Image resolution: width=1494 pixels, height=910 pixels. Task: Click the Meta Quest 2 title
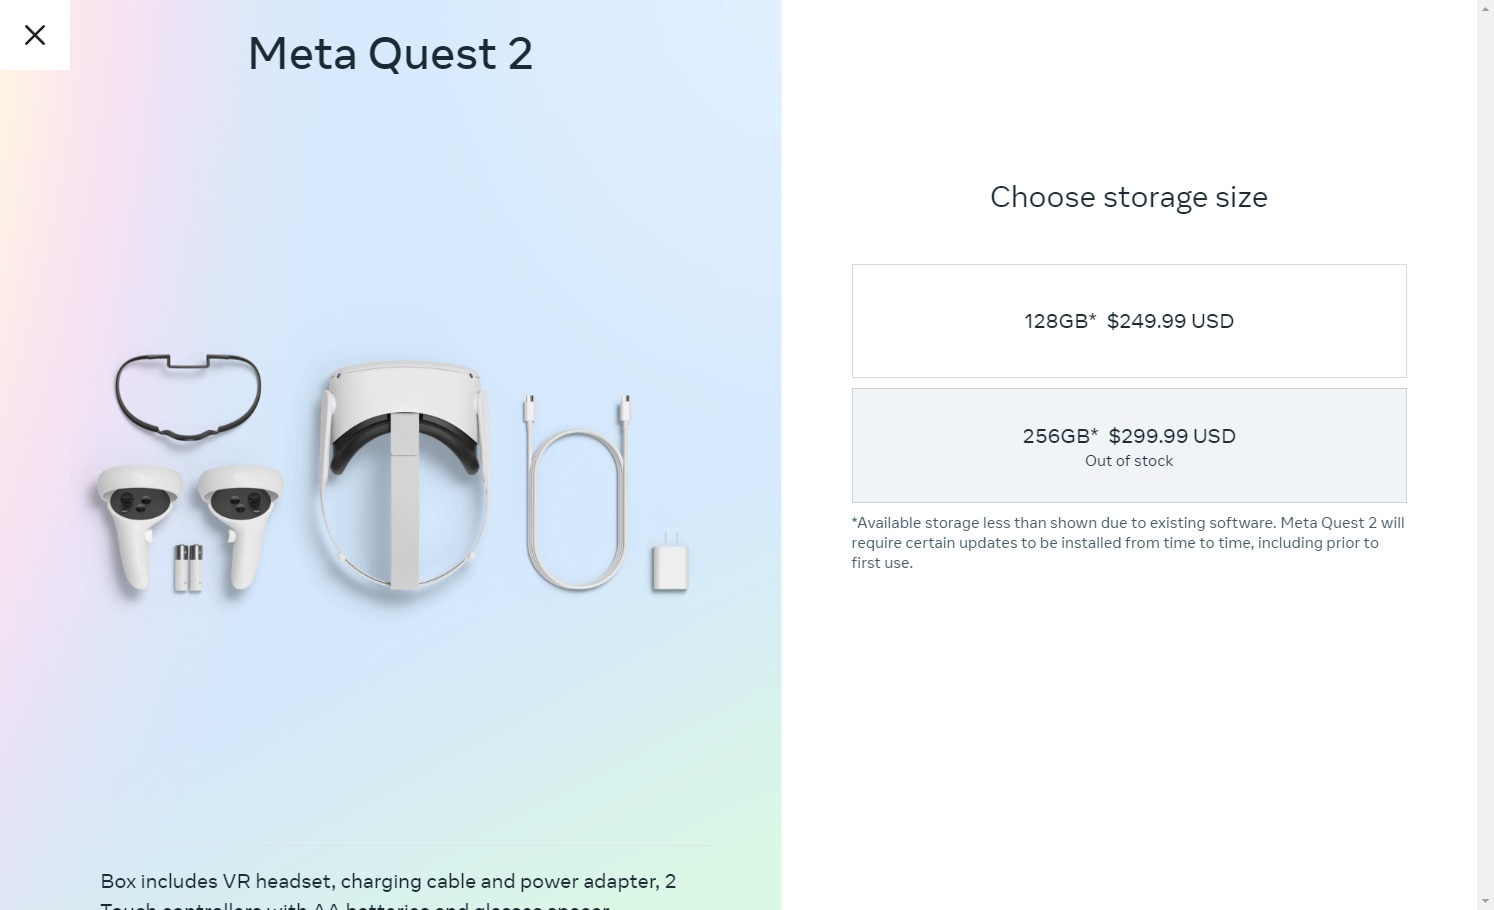[390, 54]
